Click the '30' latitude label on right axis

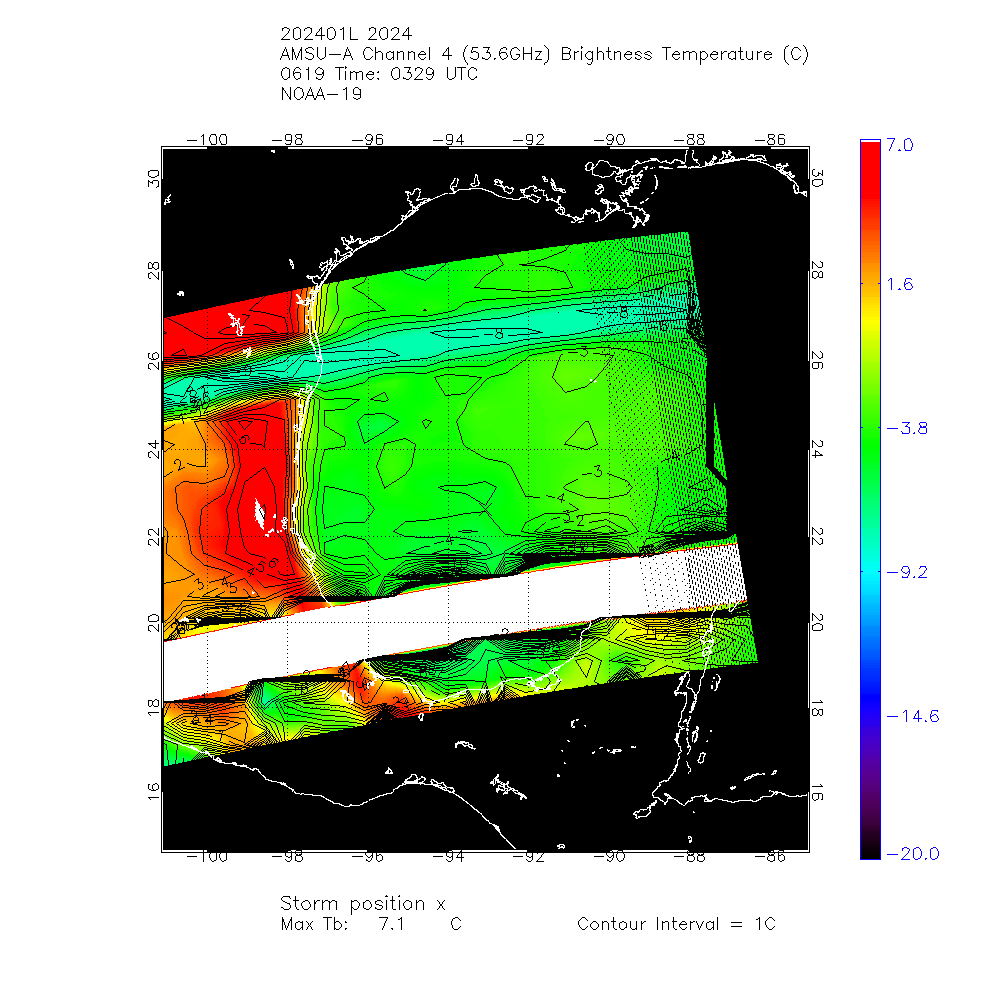pos(817,179)
